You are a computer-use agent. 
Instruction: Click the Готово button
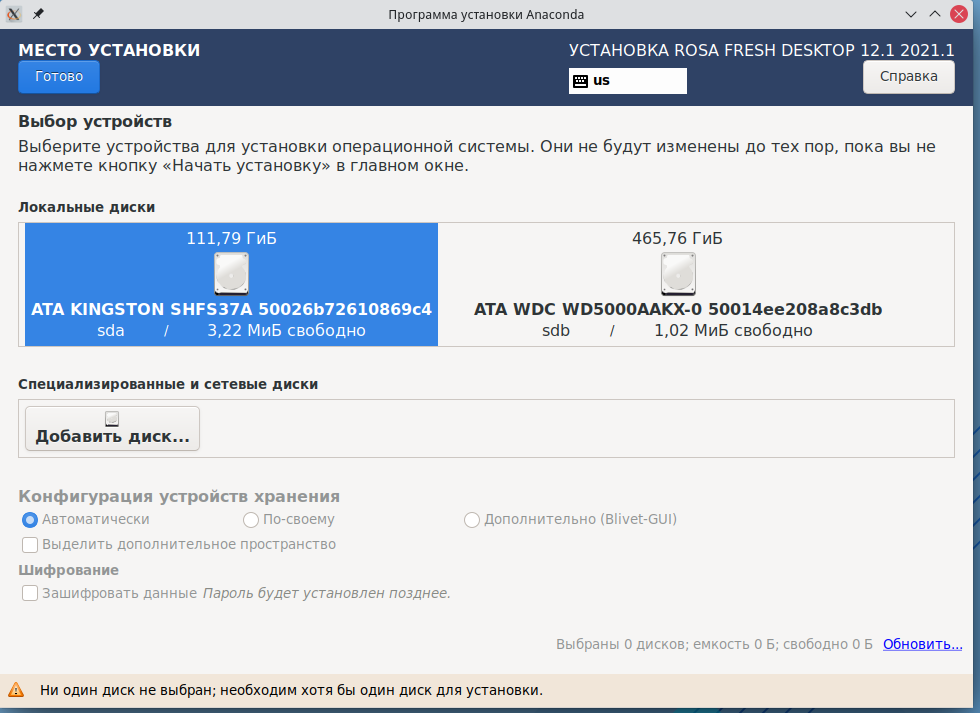(x=59, y=77)
